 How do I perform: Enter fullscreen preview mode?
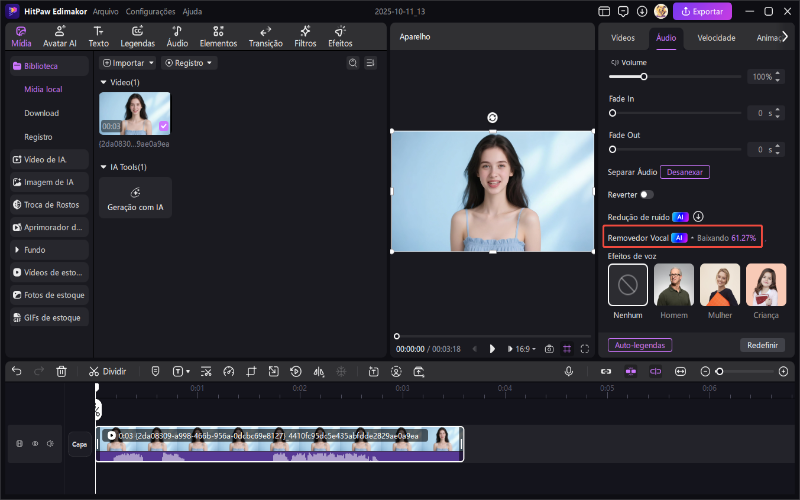tap(585, 349)
